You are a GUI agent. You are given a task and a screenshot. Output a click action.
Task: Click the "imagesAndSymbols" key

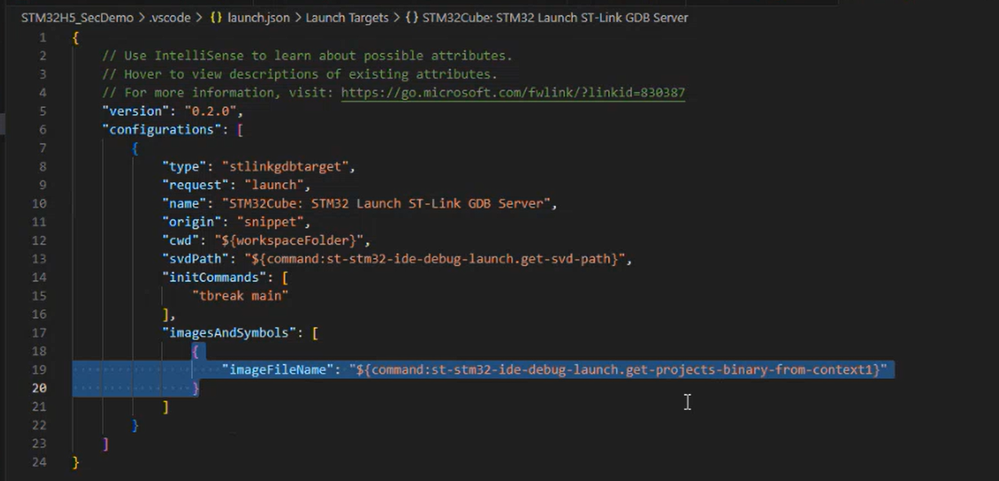click(230, 333)
